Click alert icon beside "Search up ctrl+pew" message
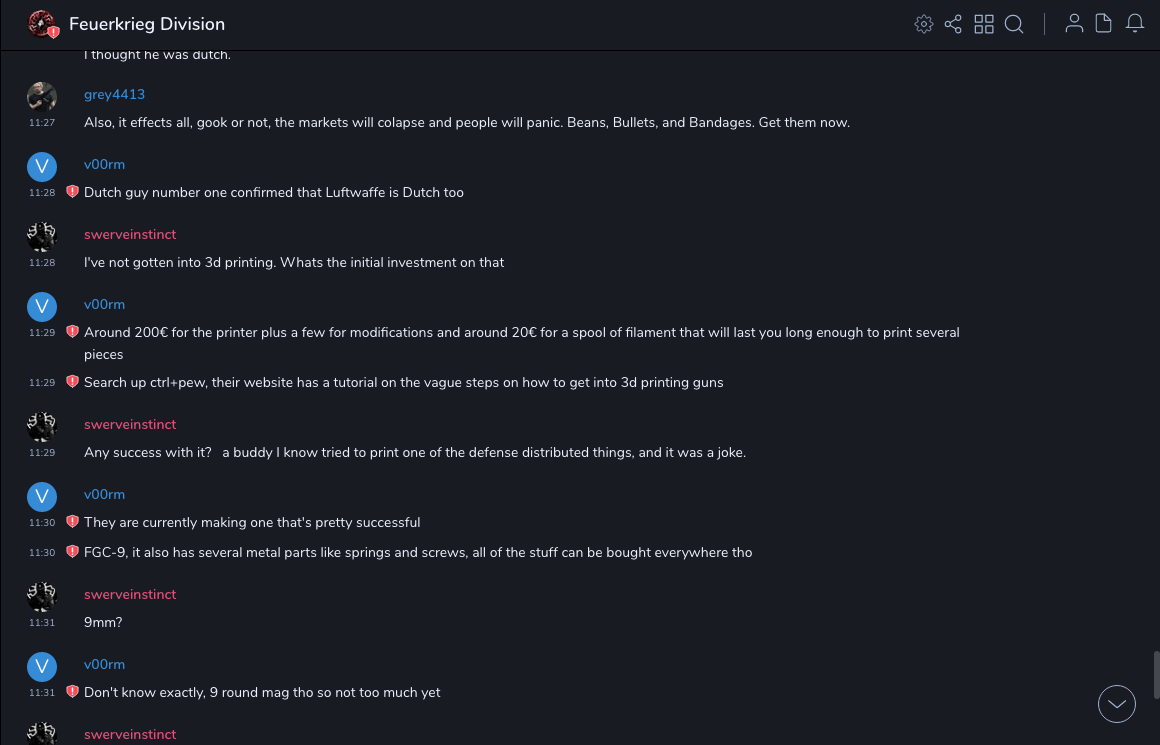 click(x=72, y=382)
